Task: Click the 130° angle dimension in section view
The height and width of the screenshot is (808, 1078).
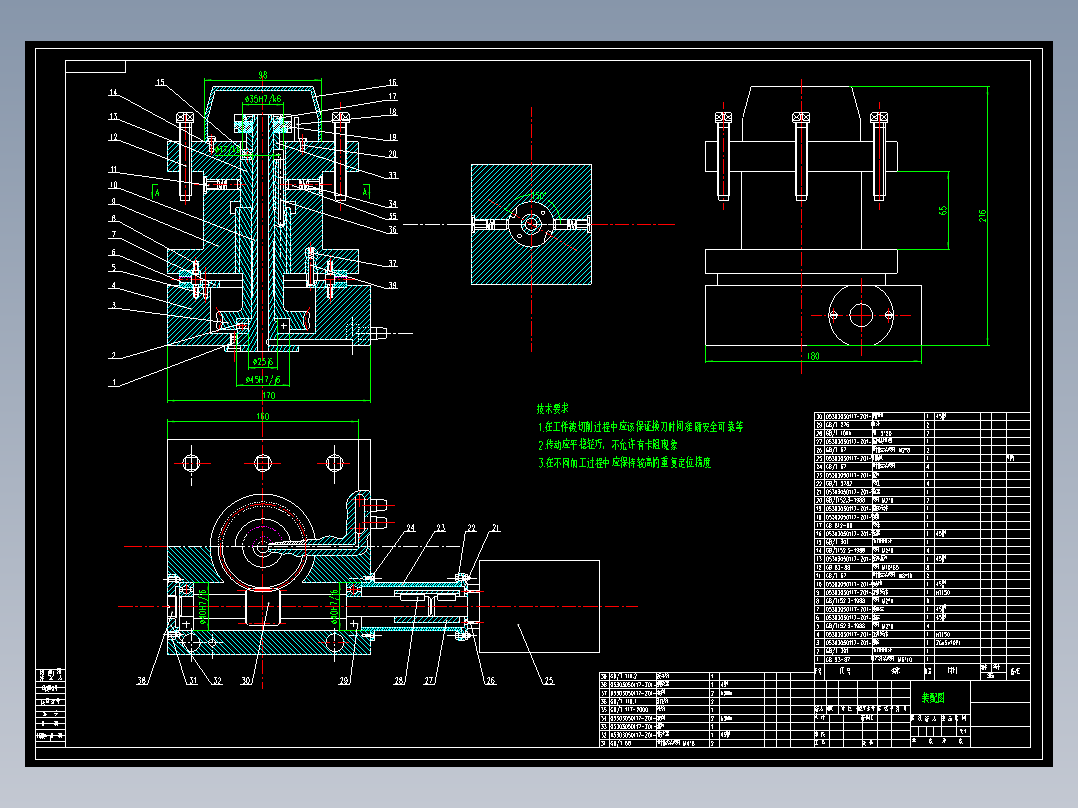Action: pyautogui.click(x=538, y=197)
